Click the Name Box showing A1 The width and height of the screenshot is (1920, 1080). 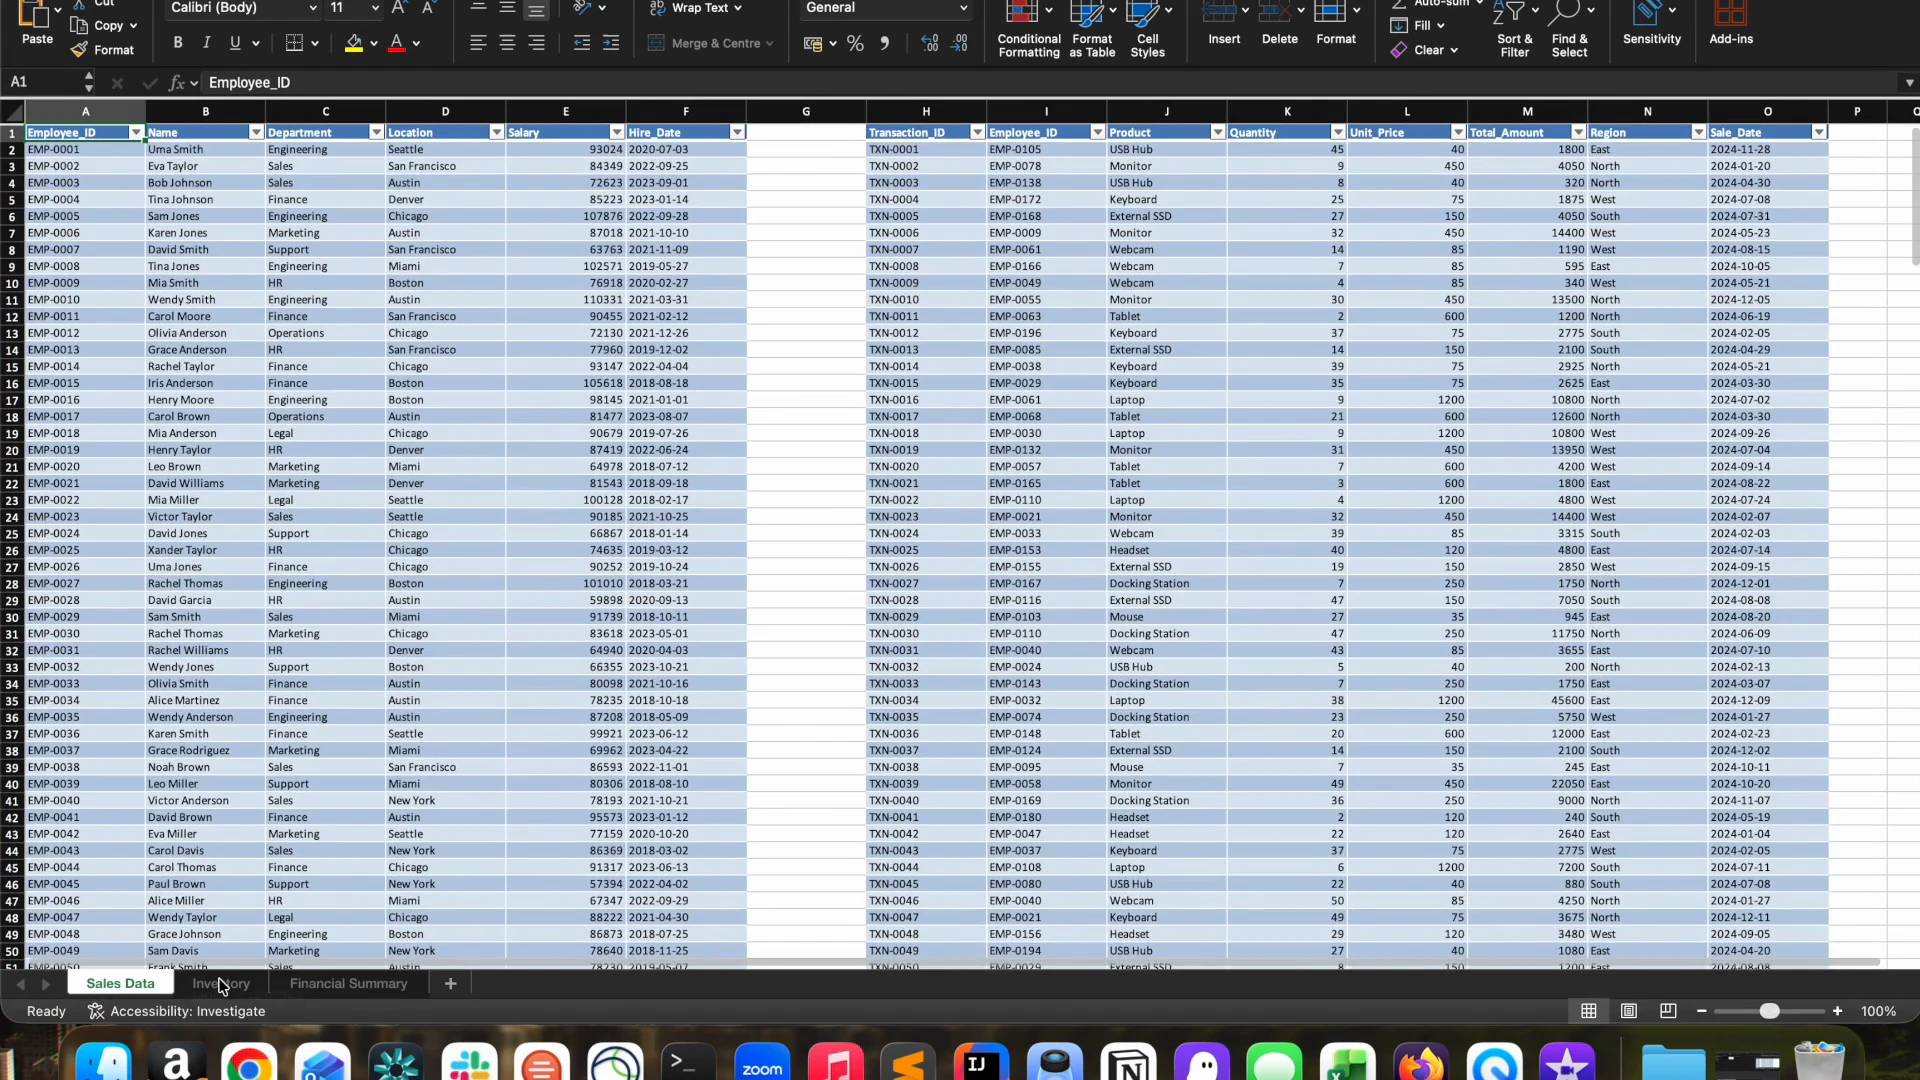click(40, 82)
